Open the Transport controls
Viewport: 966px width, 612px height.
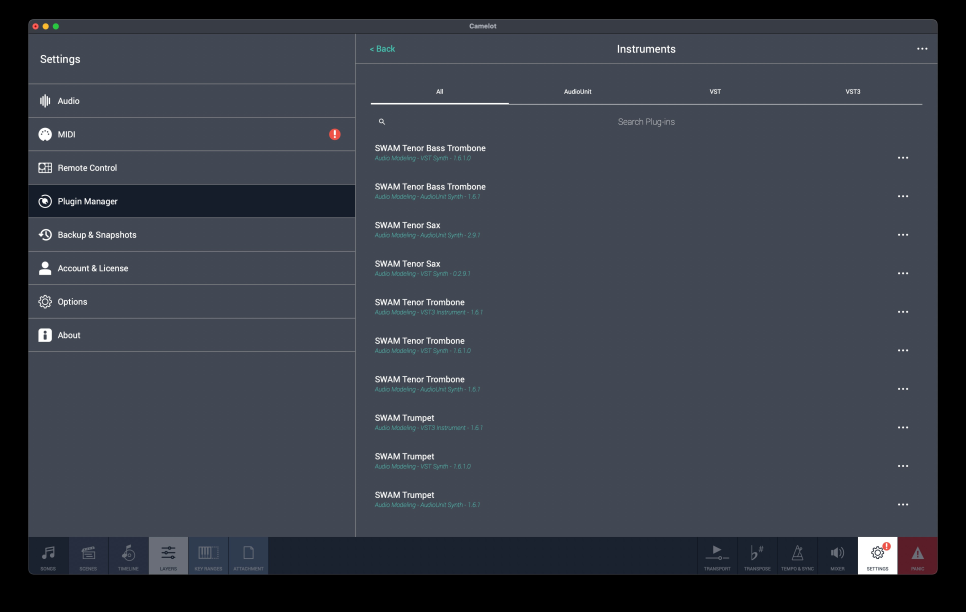click(x=717, y=556)
